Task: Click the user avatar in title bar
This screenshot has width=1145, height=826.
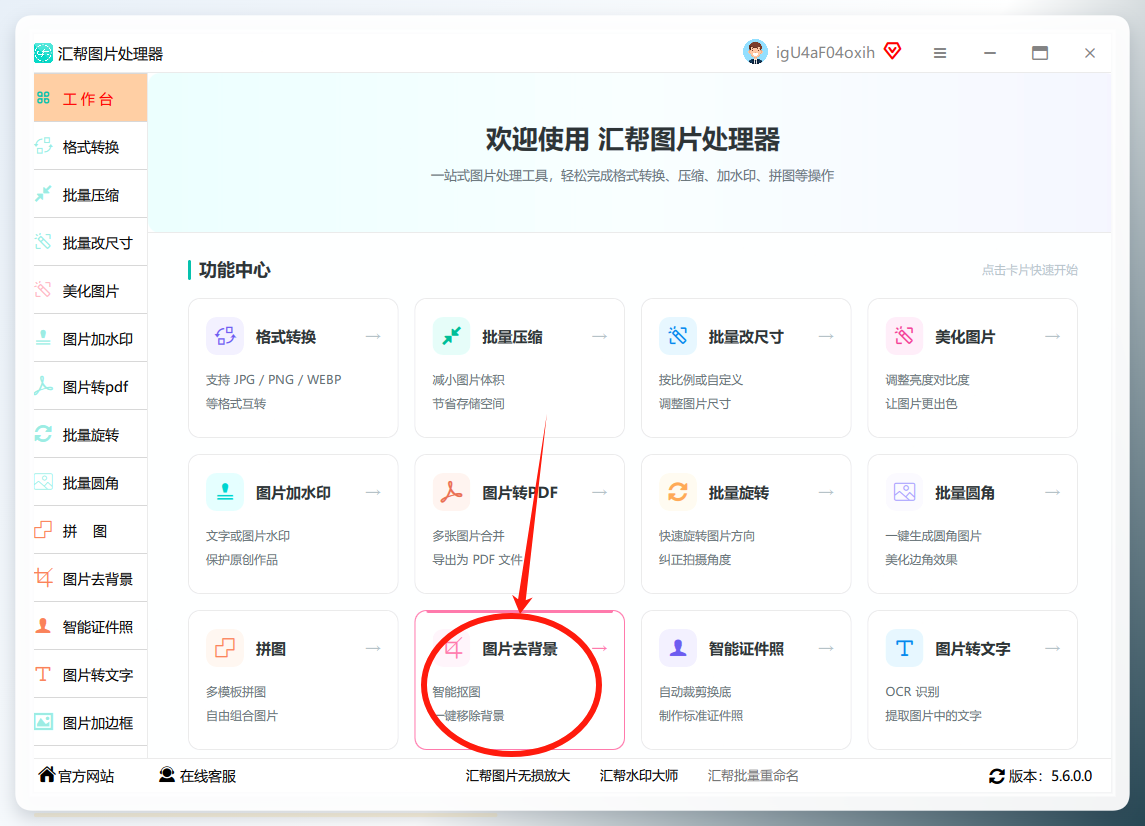Action: 755,53
